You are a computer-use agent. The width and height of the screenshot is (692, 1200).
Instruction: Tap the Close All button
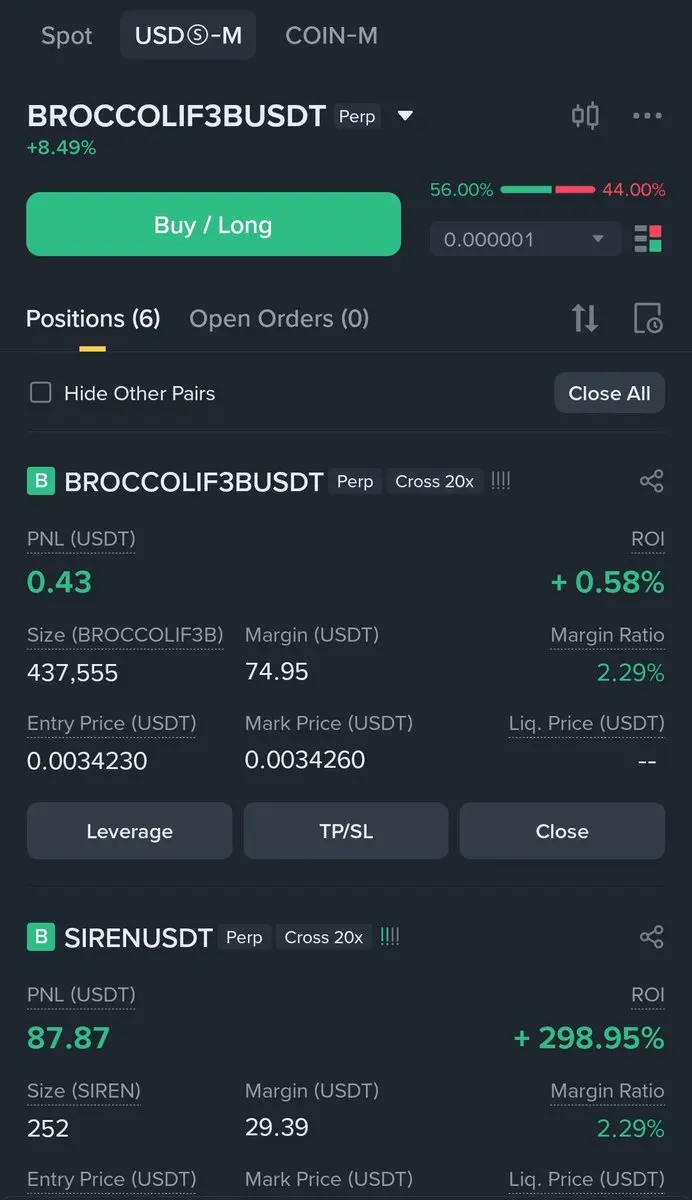(x=609, y=393)
